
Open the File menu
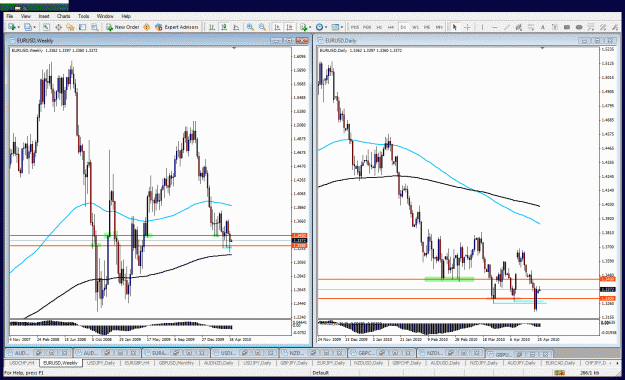tap(10, 16)
